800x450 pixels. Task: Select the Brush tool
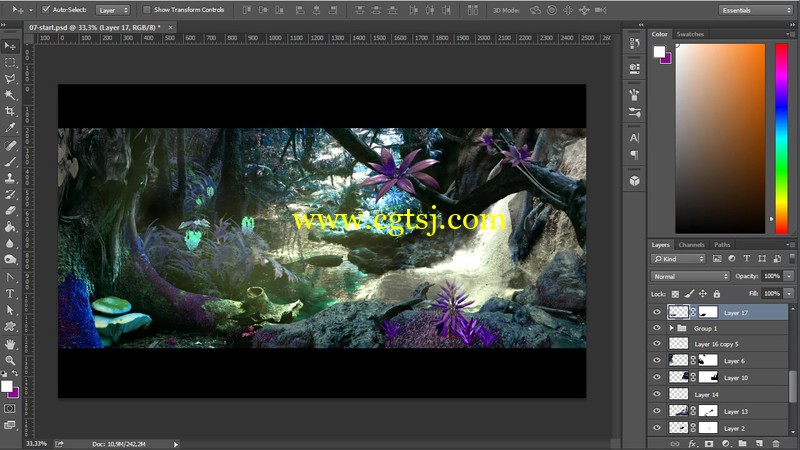coord(10,162)
